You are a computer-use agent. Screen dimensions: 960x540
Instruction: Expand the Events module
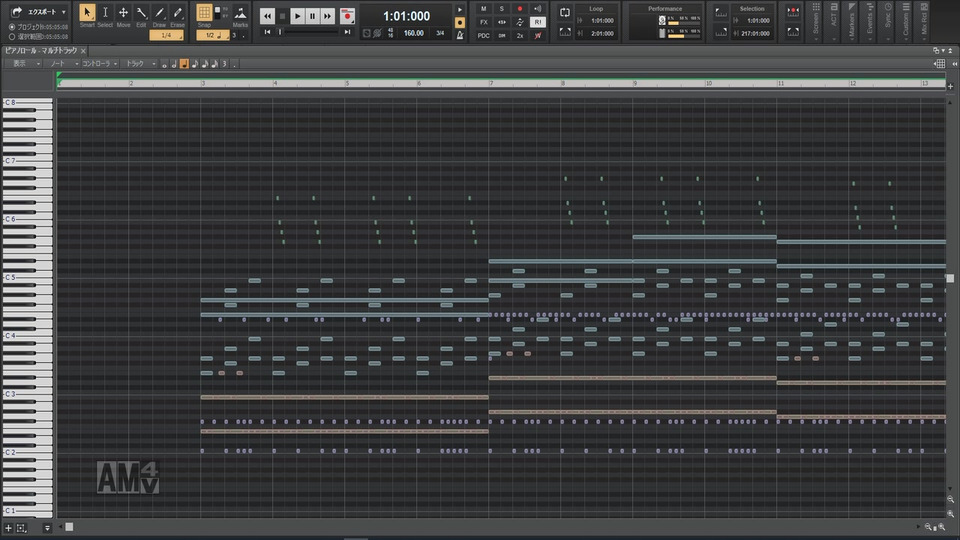(869, 21)
